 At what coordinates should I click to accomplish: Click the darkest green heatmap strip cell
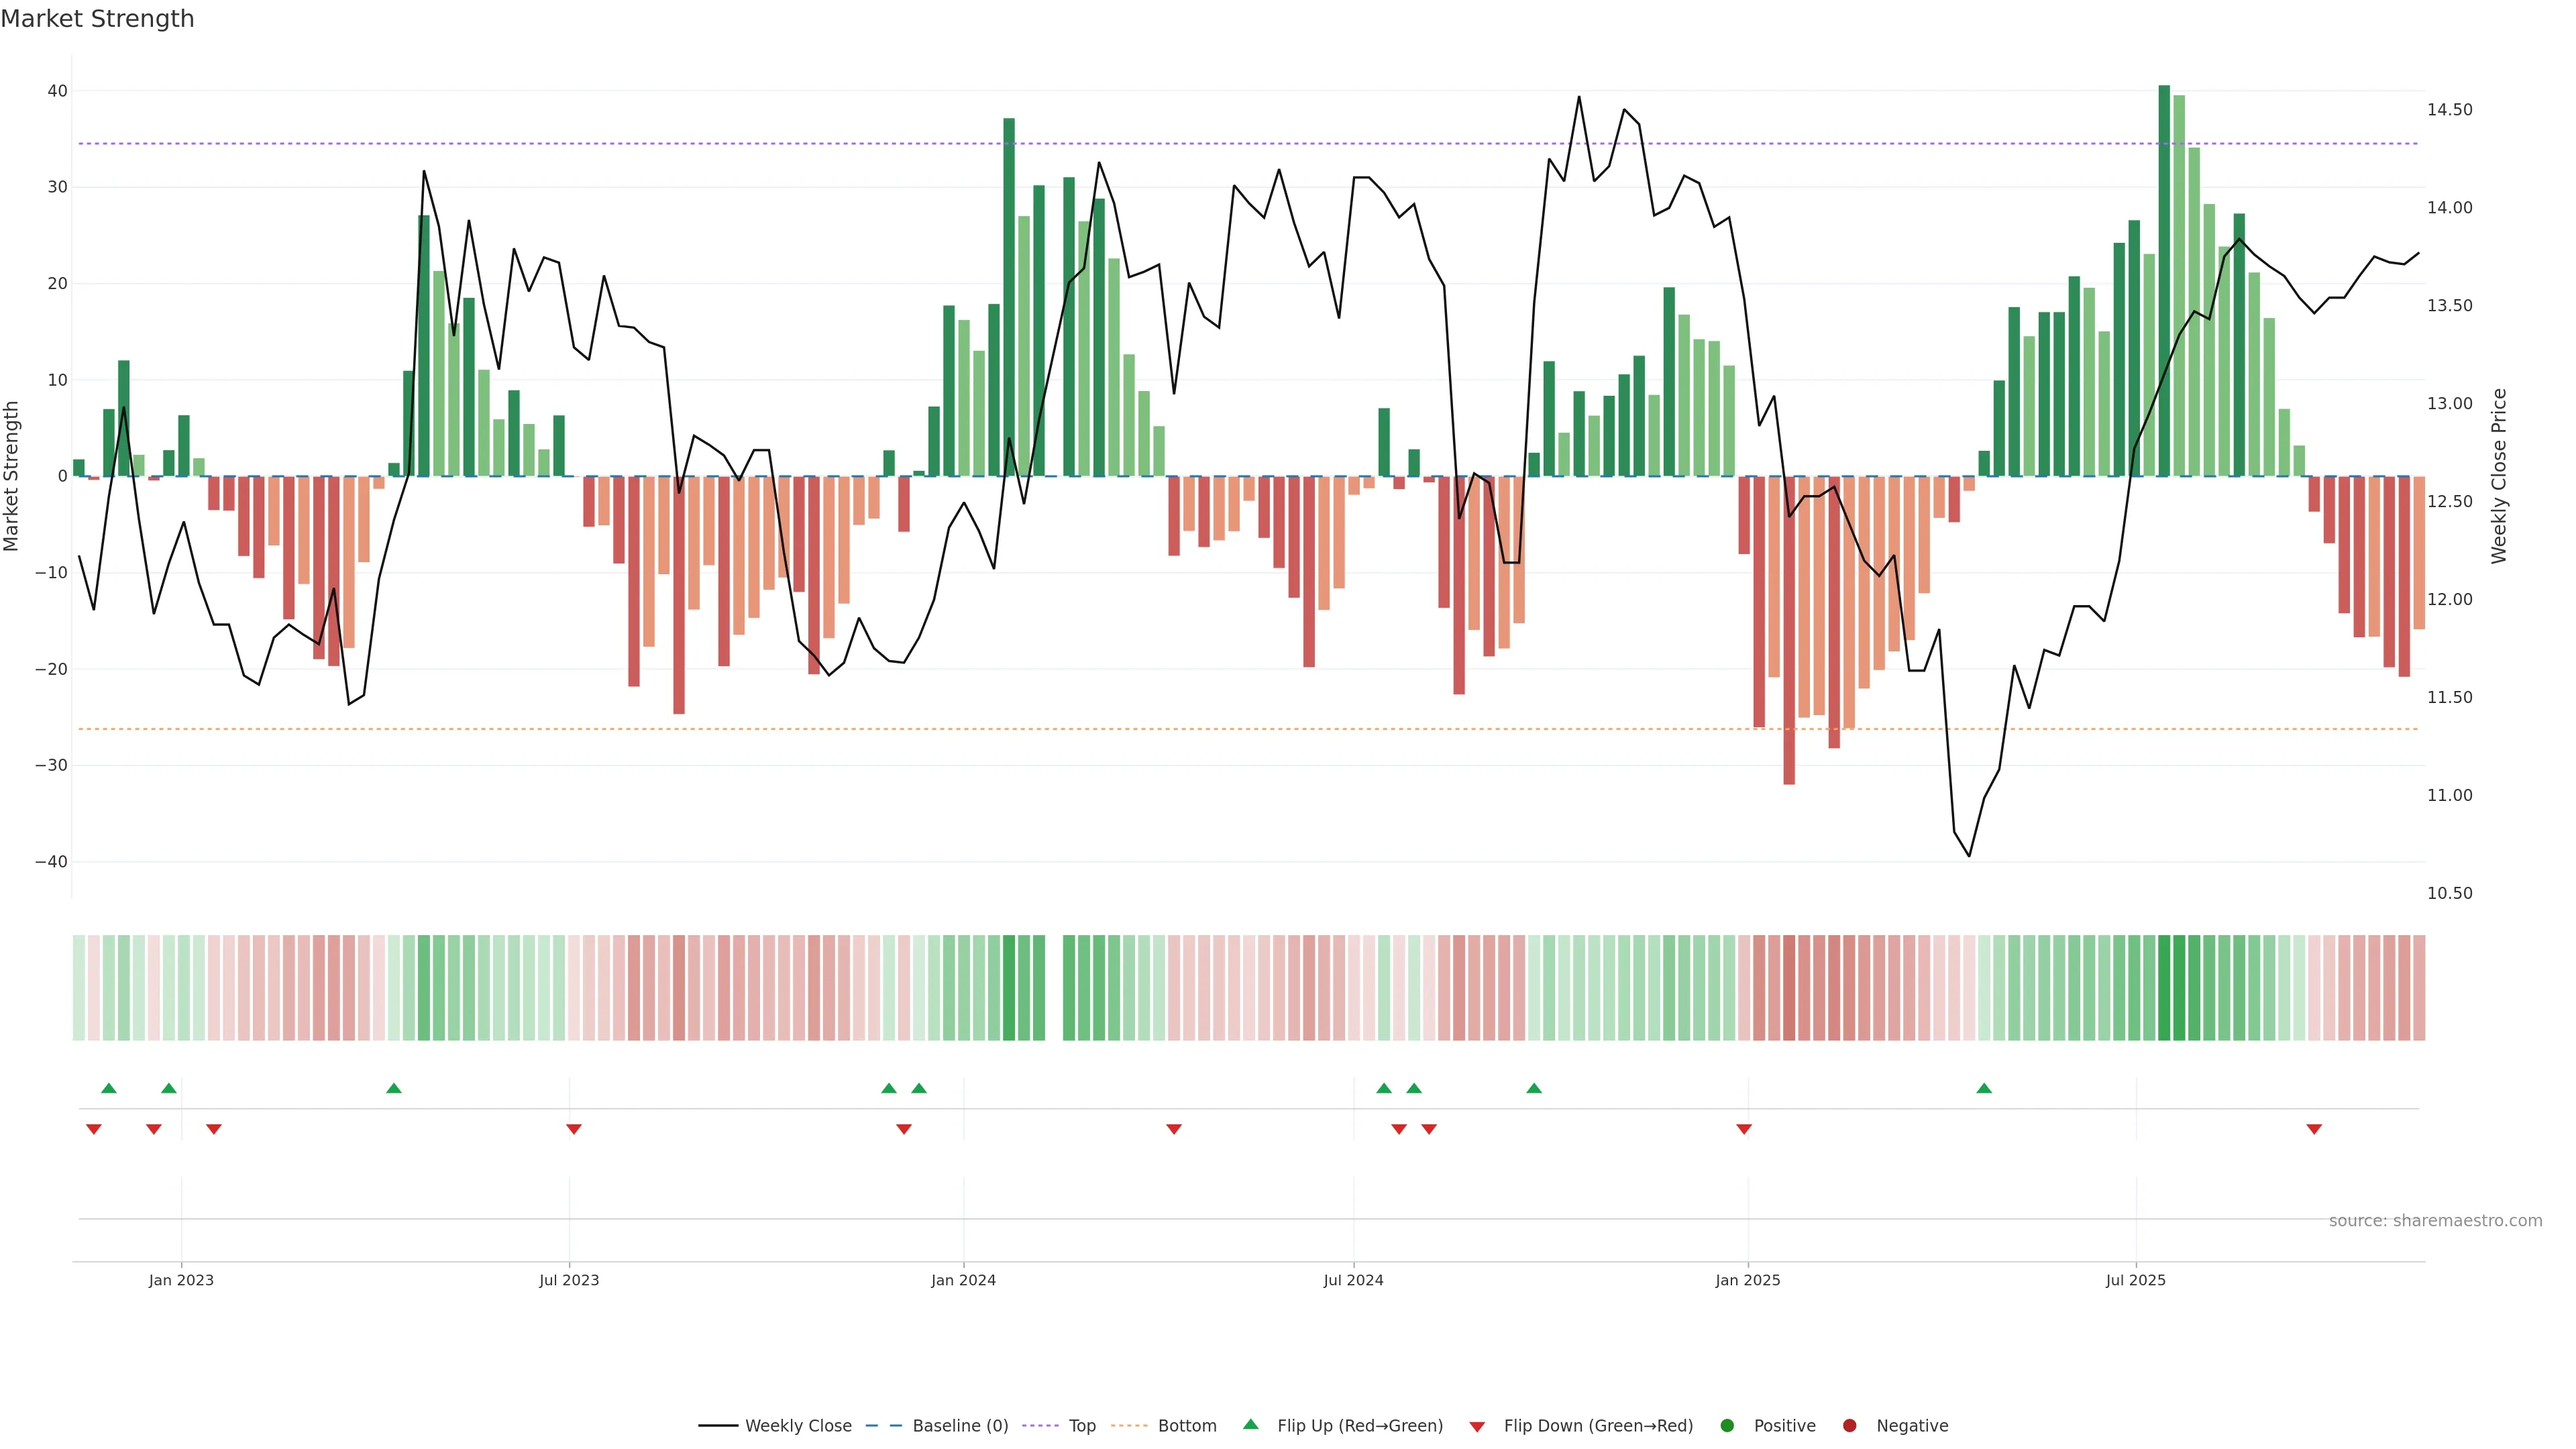pyautogui.click(x=2164, y=988)
